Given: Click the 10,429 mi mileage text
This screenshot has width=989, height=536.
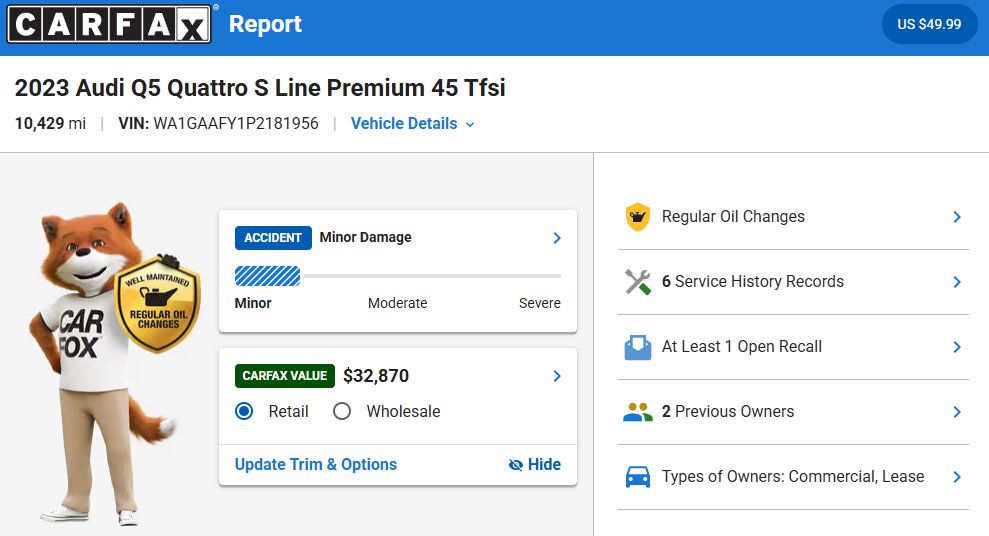Looking at the screenshot, I should click(50, 124).
